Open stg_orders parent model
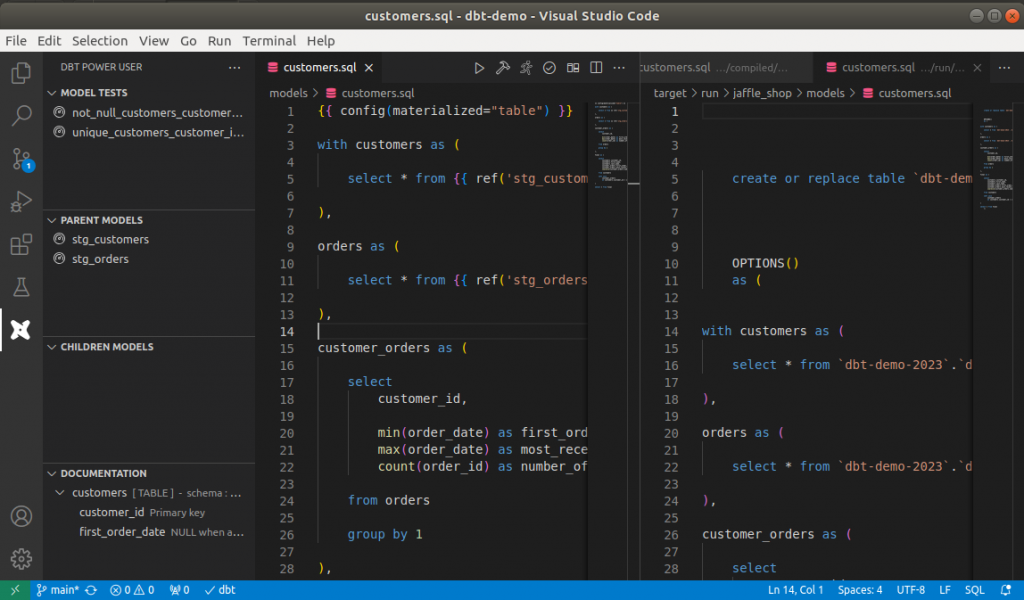 [150, 259]
